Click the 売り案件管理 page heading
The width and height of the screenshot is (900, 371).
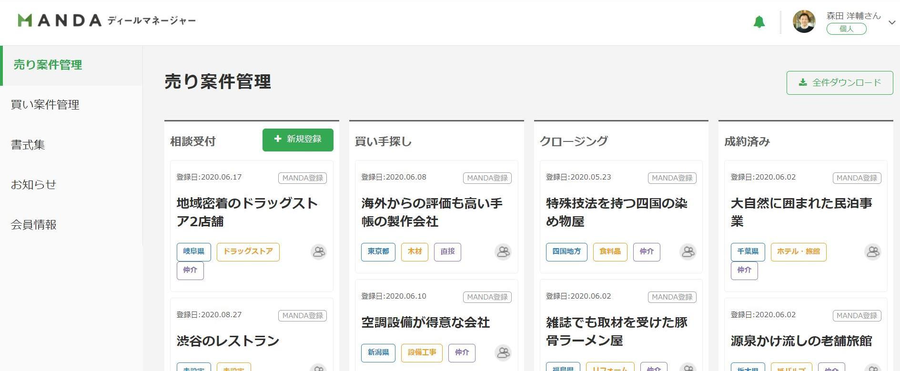218,82
